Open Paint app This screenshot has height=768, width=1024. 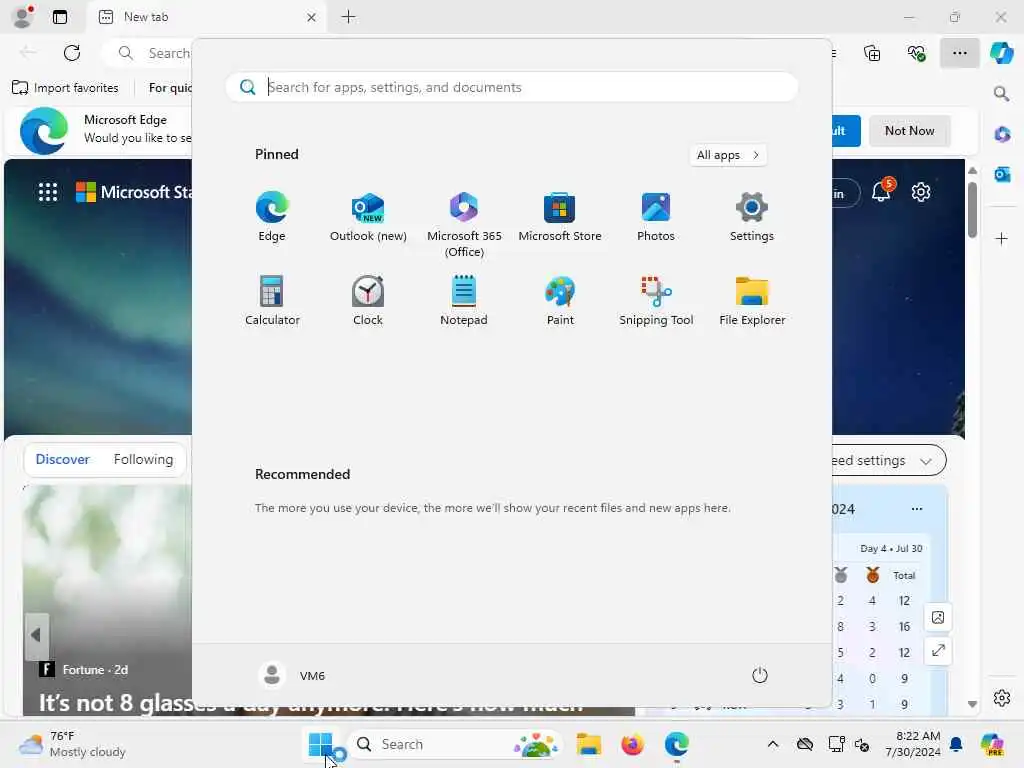pyautogui.click(x=560, y=300)
